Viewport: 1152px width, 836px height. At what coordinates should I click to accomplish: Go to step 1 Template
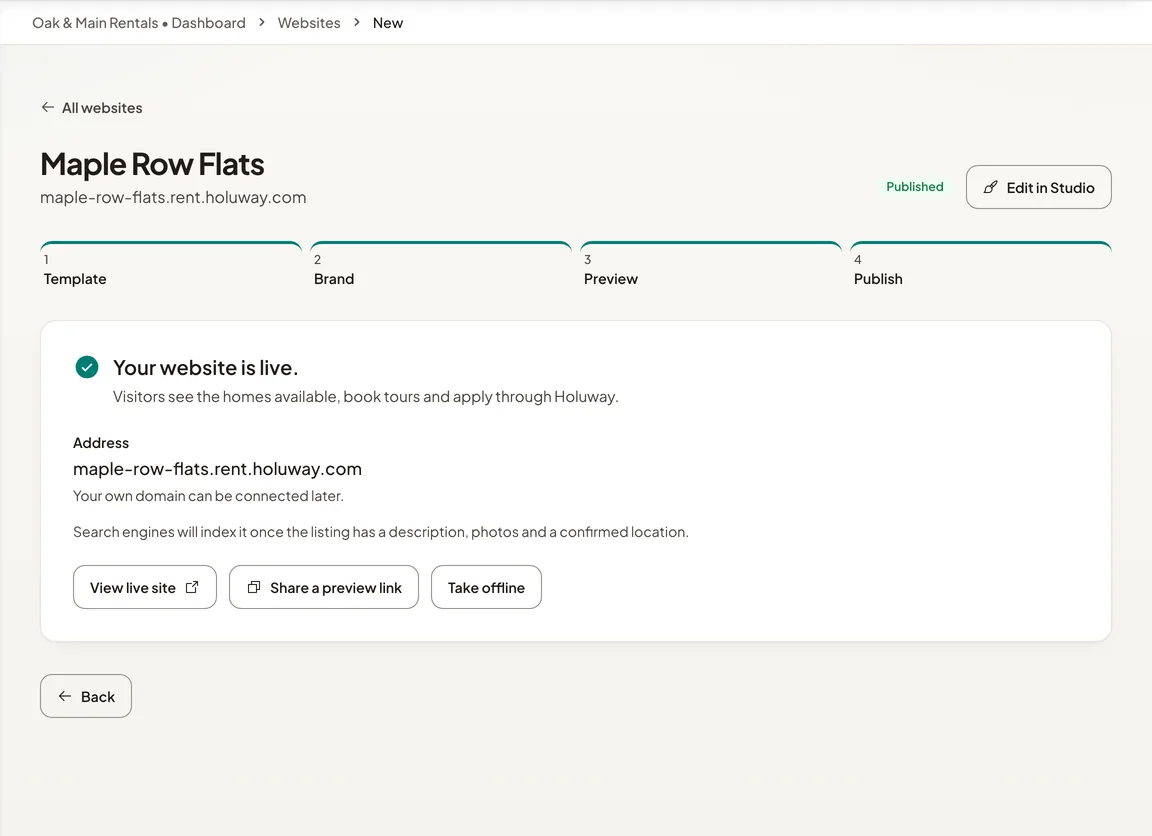click(x=170, y=265)
